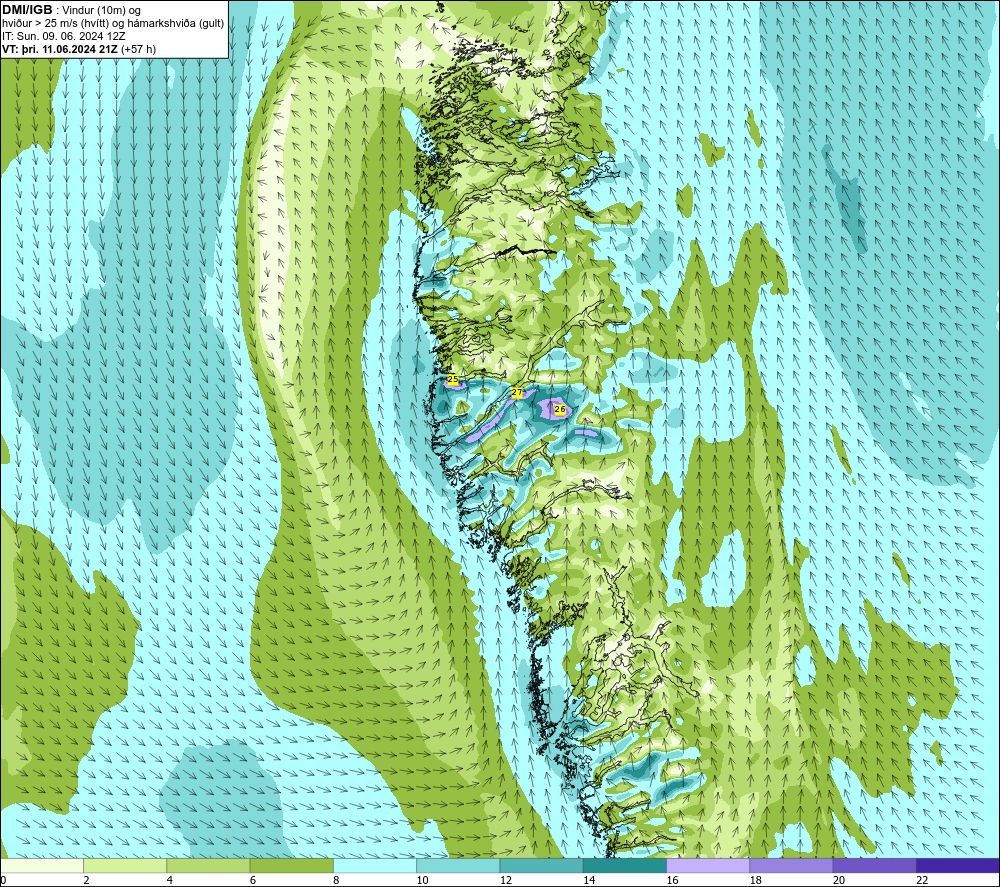Image resolution: width=1000 pixels, height=887 pixels.
Task: Click the initial time 'IT: Sun. 09. 06. 2024 12Z'
Action: point(64,36)
